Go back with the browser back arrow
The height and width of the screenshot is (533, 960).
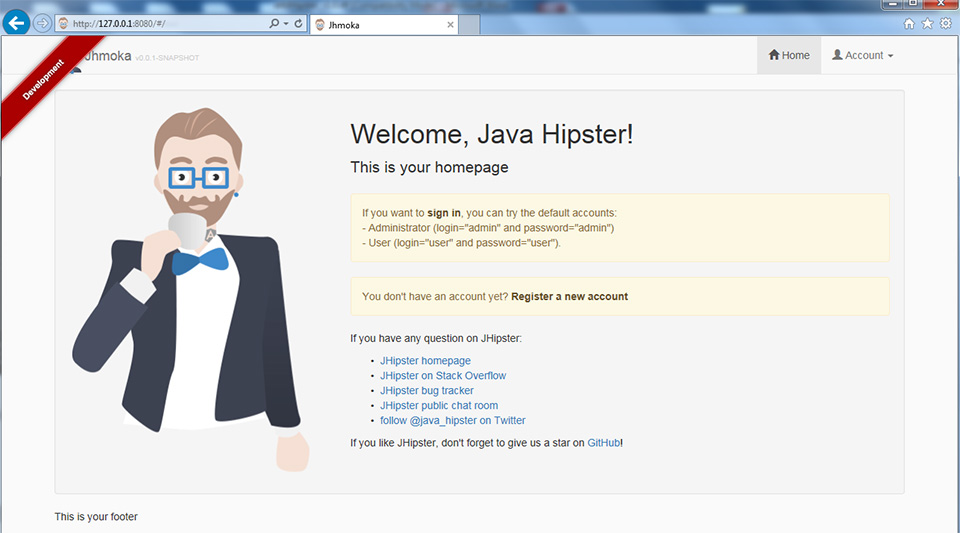pyautogui.click(x=16, y=23)
